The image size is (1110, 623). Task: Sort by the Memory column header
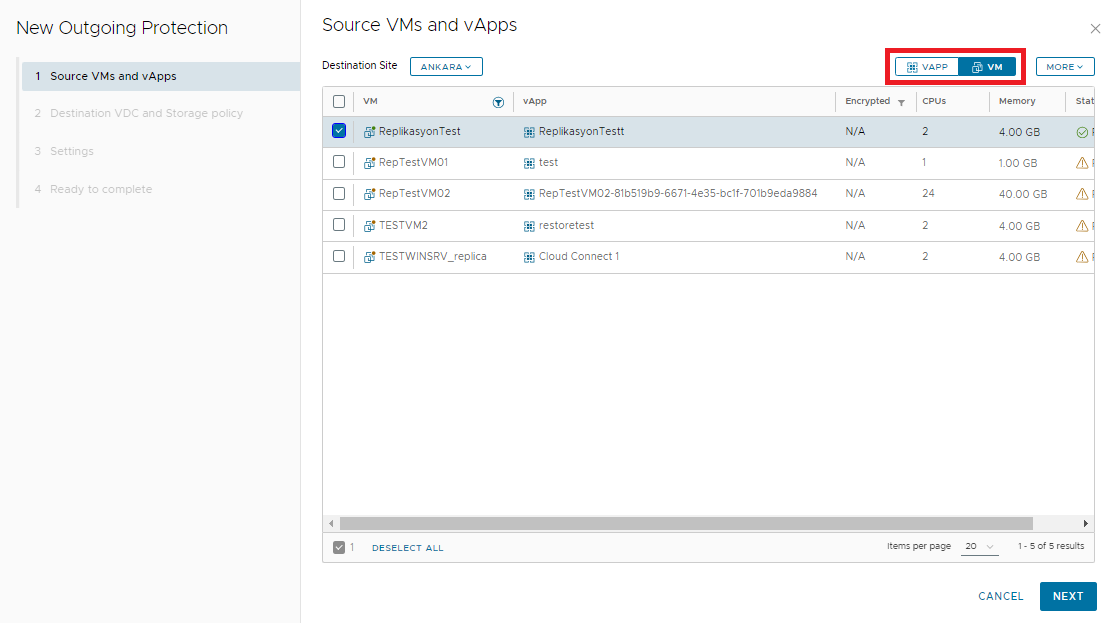[1017, 101]
